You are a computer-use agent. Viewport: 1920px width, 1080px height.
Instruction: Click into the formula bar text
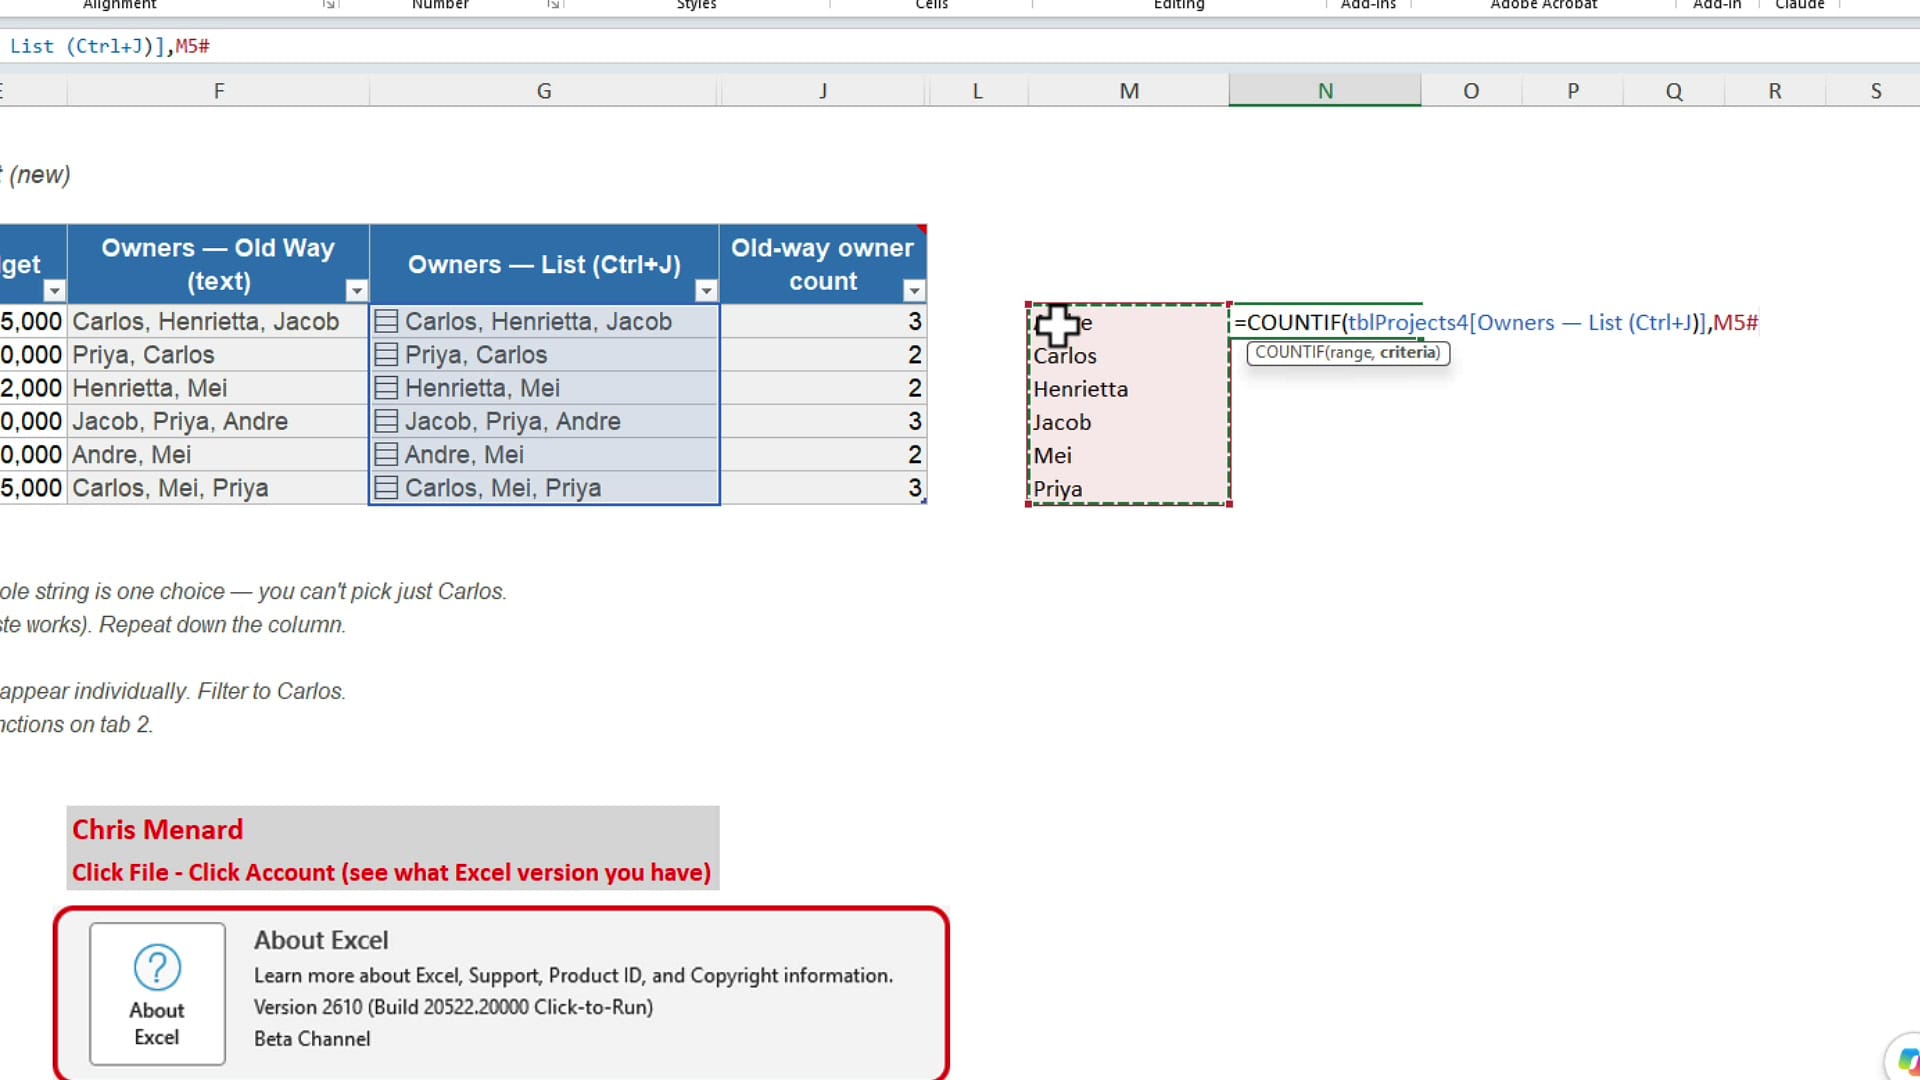click(x=109, y=46)
